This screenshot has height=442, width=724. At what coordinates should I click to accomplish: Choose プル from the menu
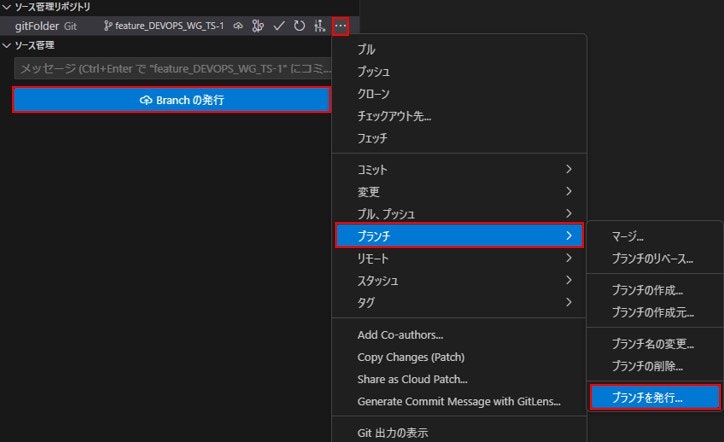point(459,49)
